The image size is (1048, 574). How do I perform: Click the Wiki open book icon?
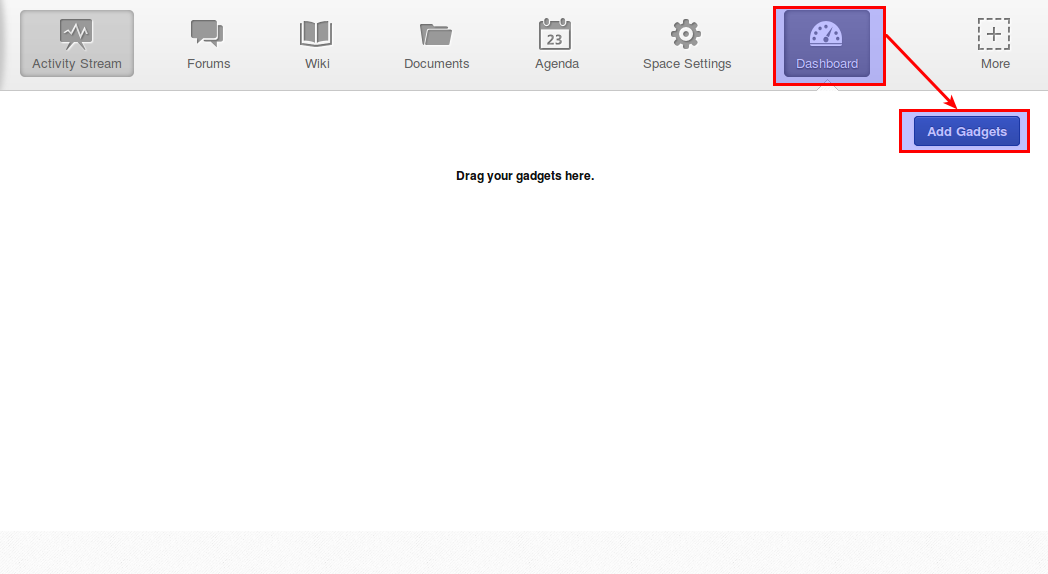pos(316,33)
